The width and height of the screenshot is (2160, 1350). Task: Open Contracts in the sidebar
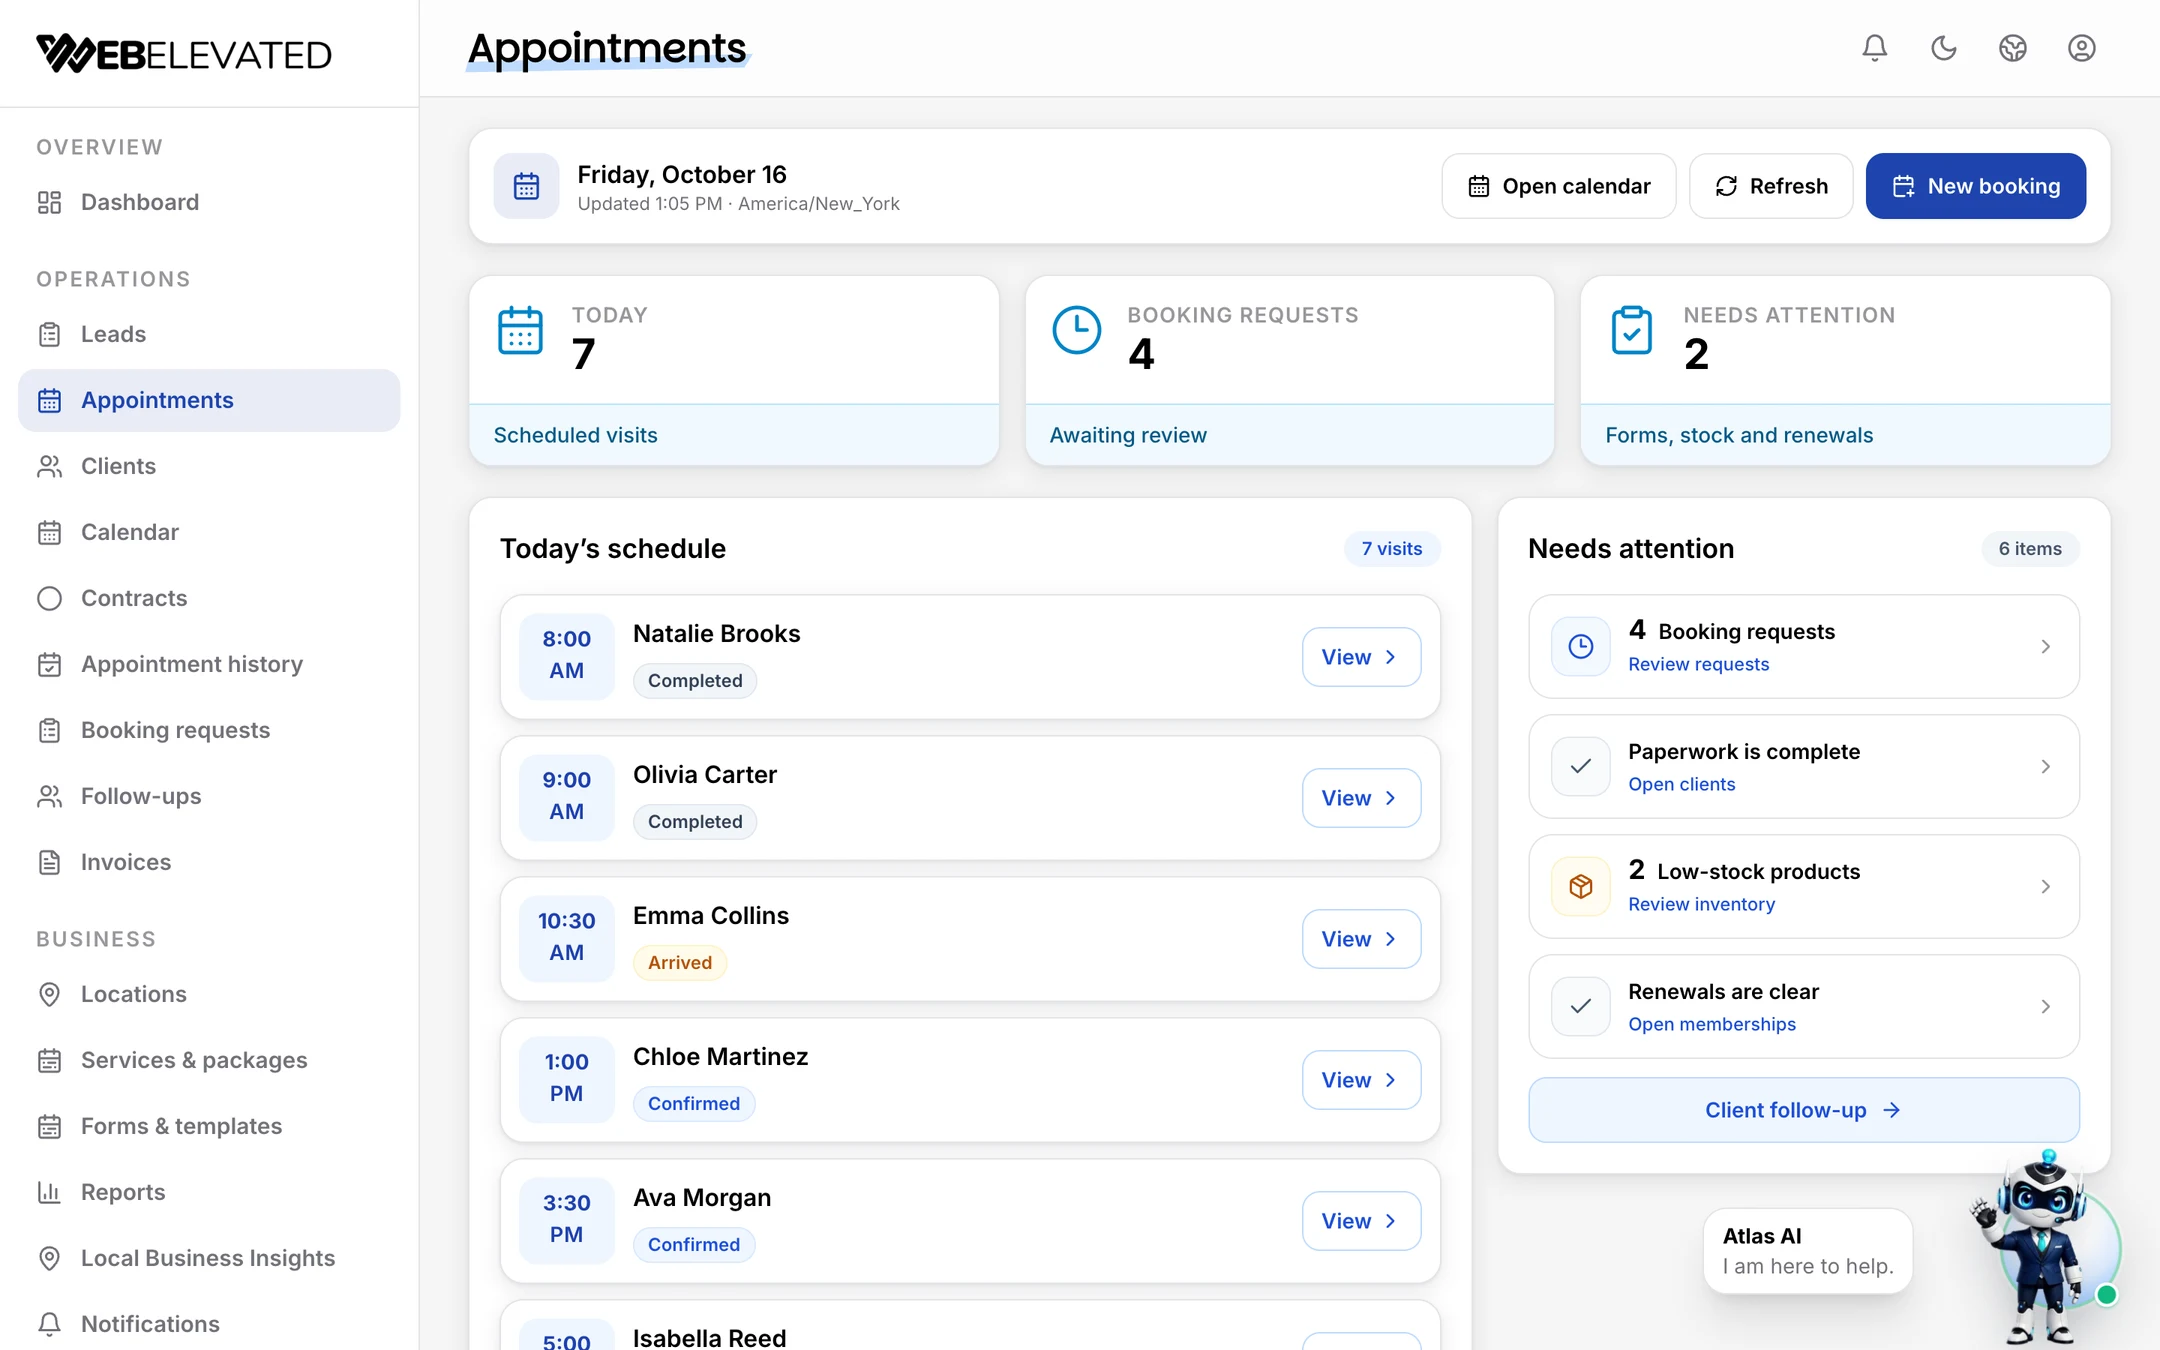[x=209, y=598]
